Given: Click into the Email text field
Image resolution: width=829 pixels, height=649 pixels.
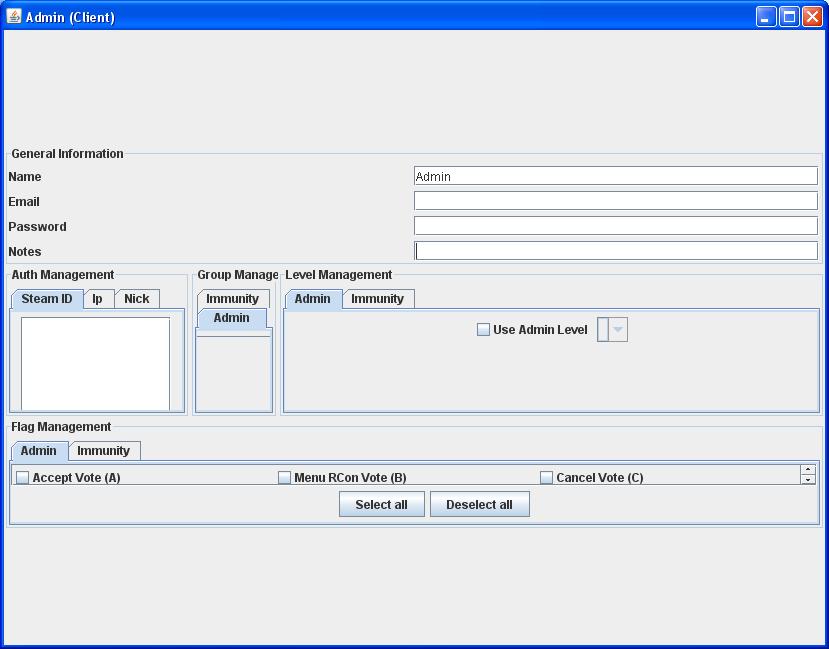Looking at the screenshot, I should click(x=615, y=201).
